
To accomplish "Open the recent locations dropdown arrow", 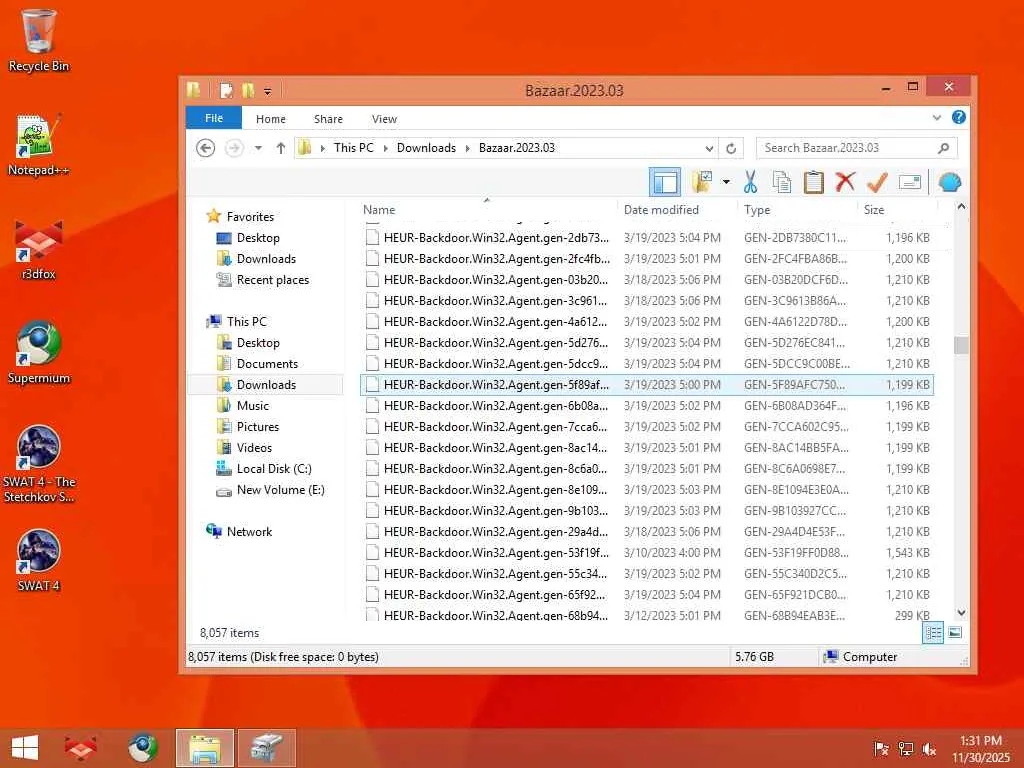I will [x=259, y=148].
